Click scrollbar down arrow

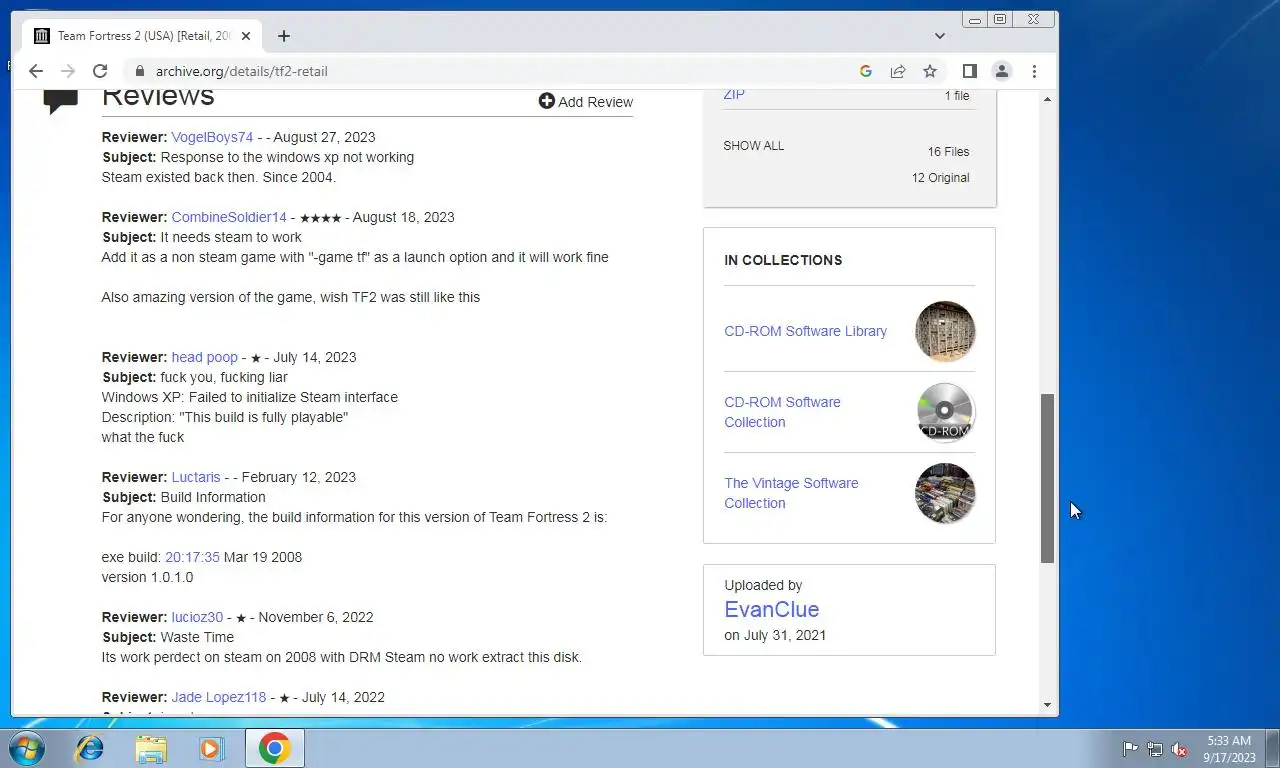1047,705
